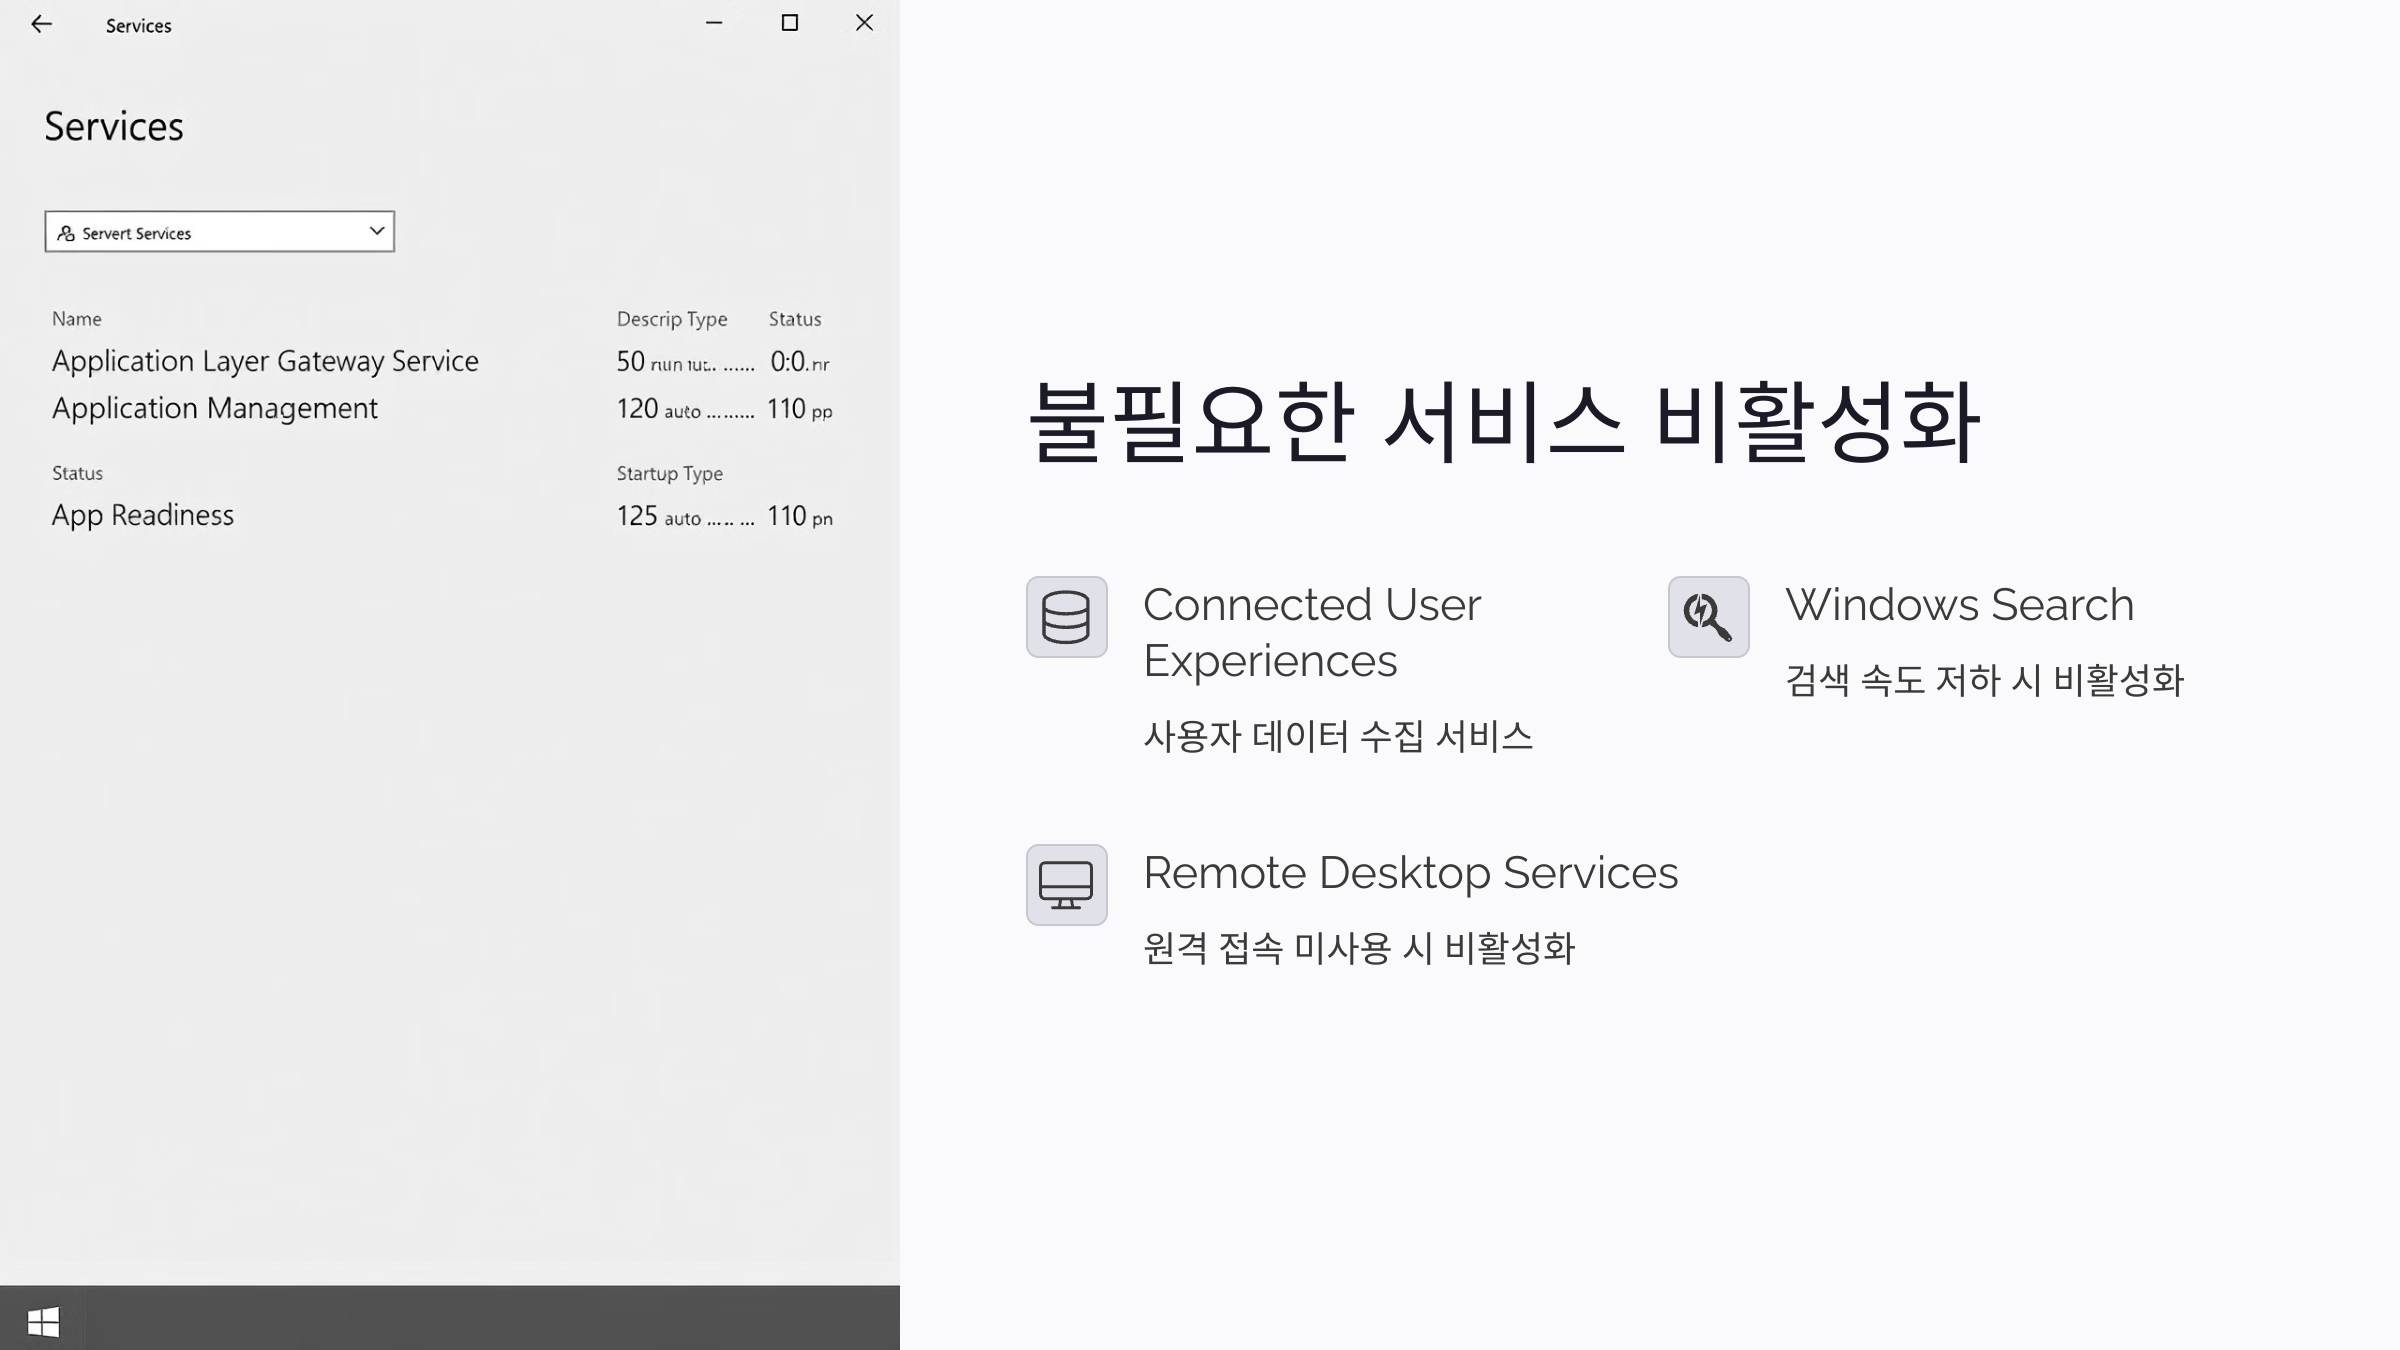Click the Windows Start logo on taskbar

pyautogui.click(x=43, y=1321)
